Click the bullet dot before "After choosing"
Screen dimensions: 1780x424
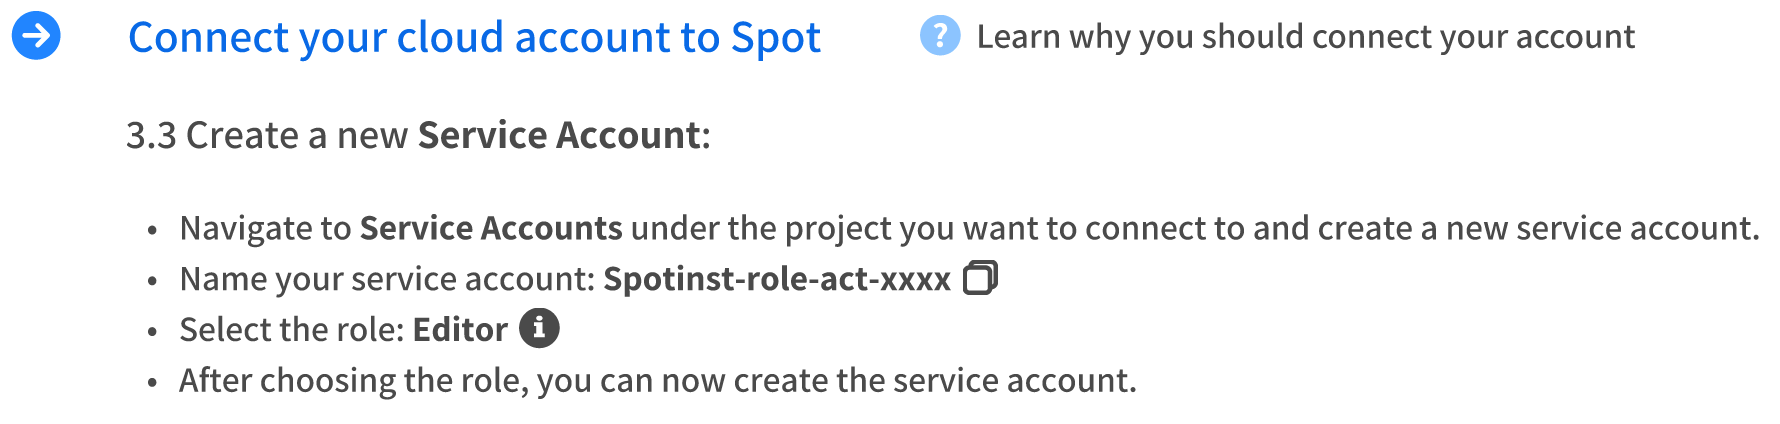tap(152, 383)
